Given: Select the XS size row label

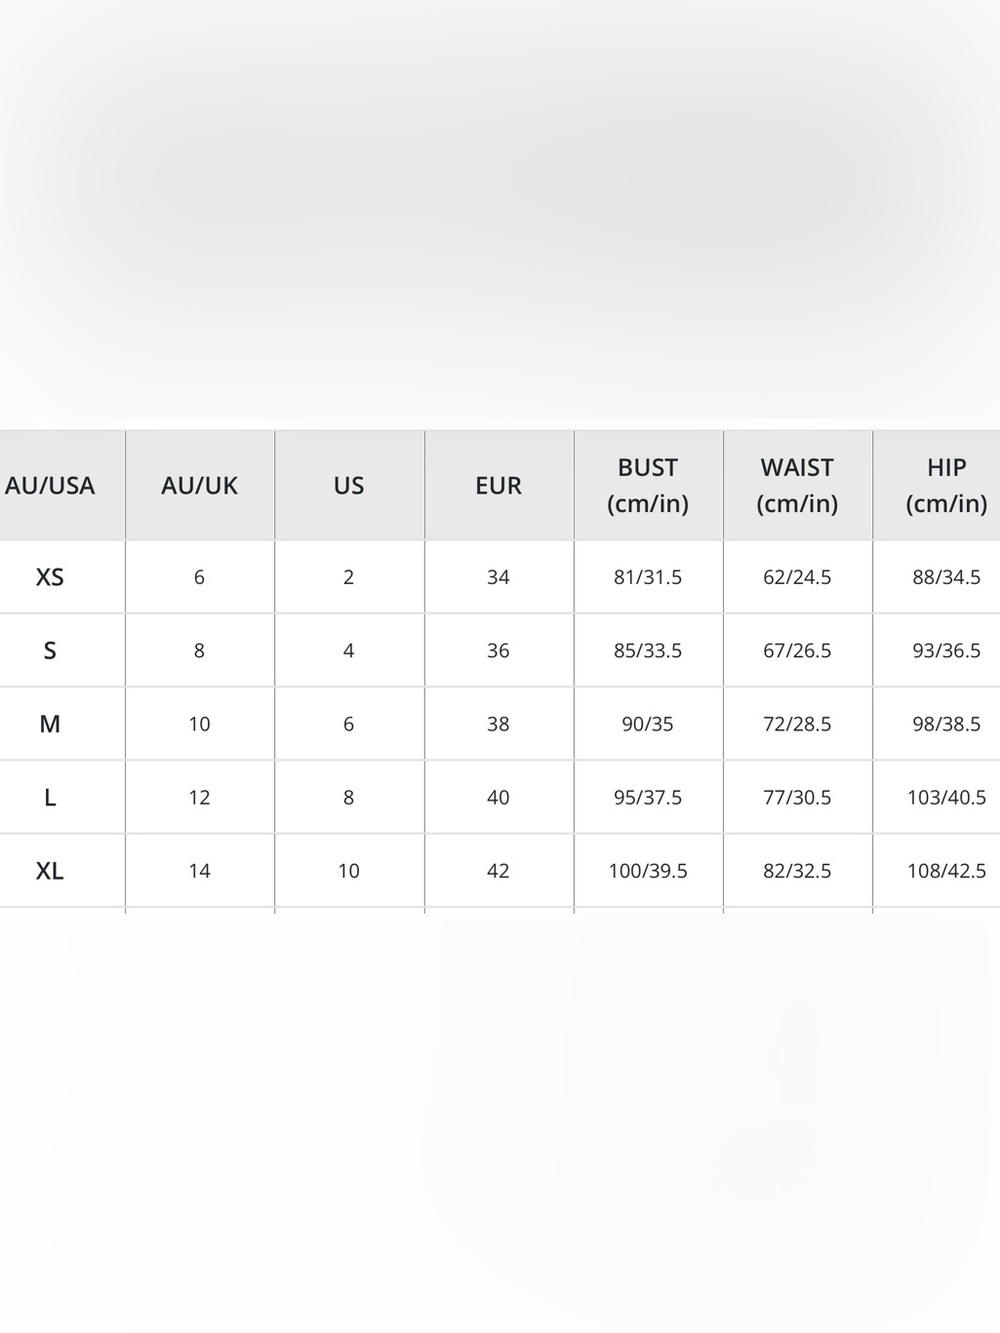Looking at the screenshot, I should pos(50,577).
